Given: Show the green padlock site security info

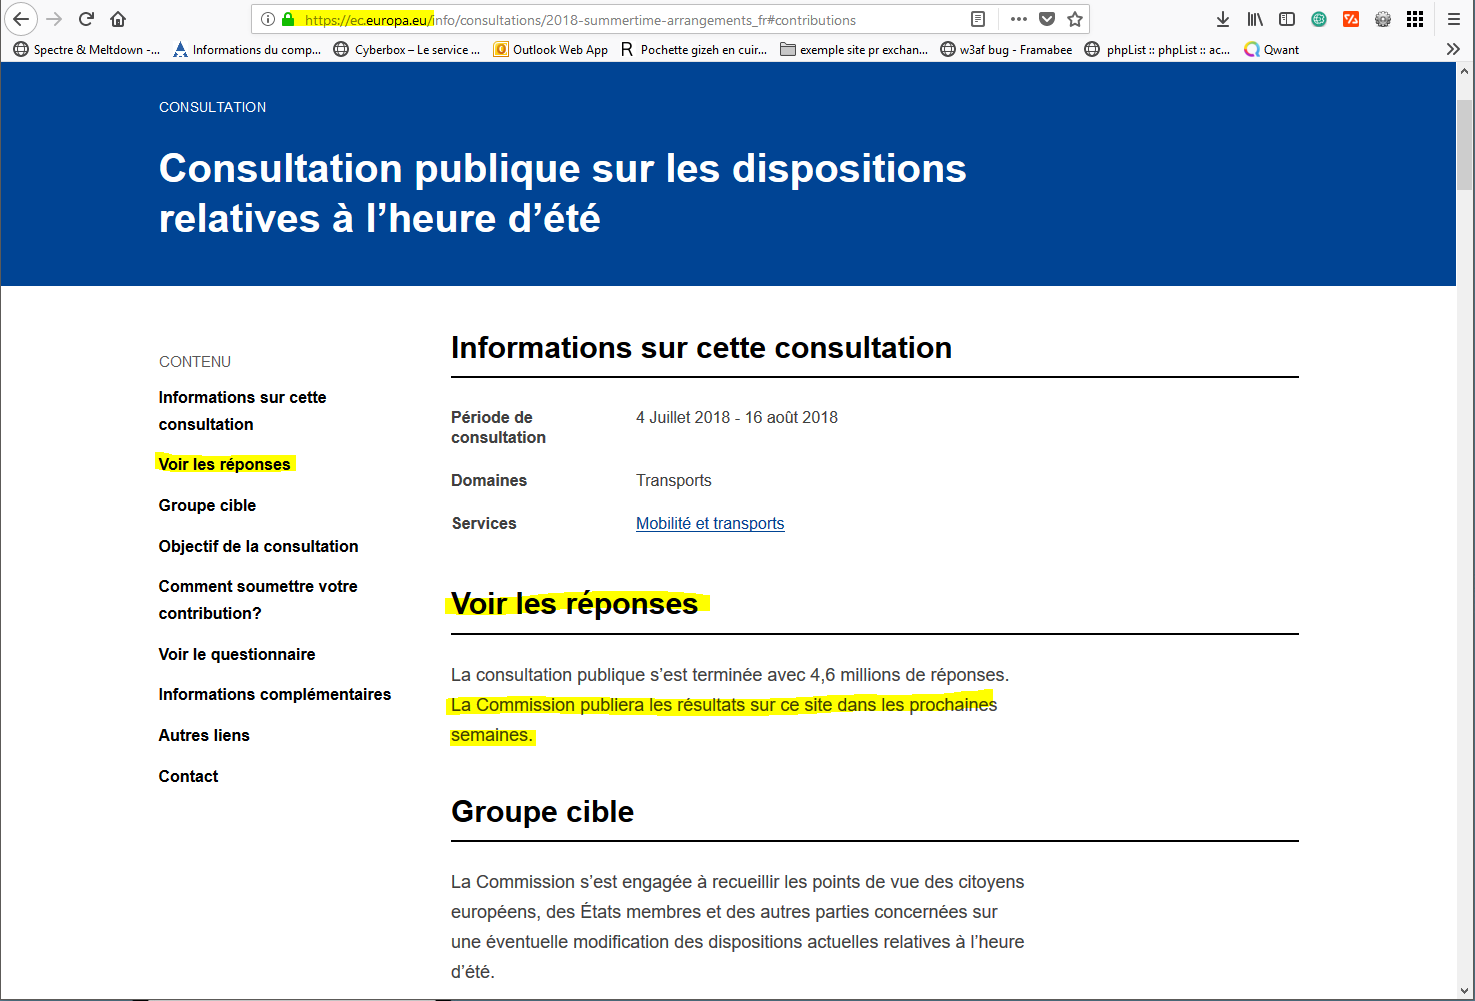Looking at the screenshot, I should (288, 19).
